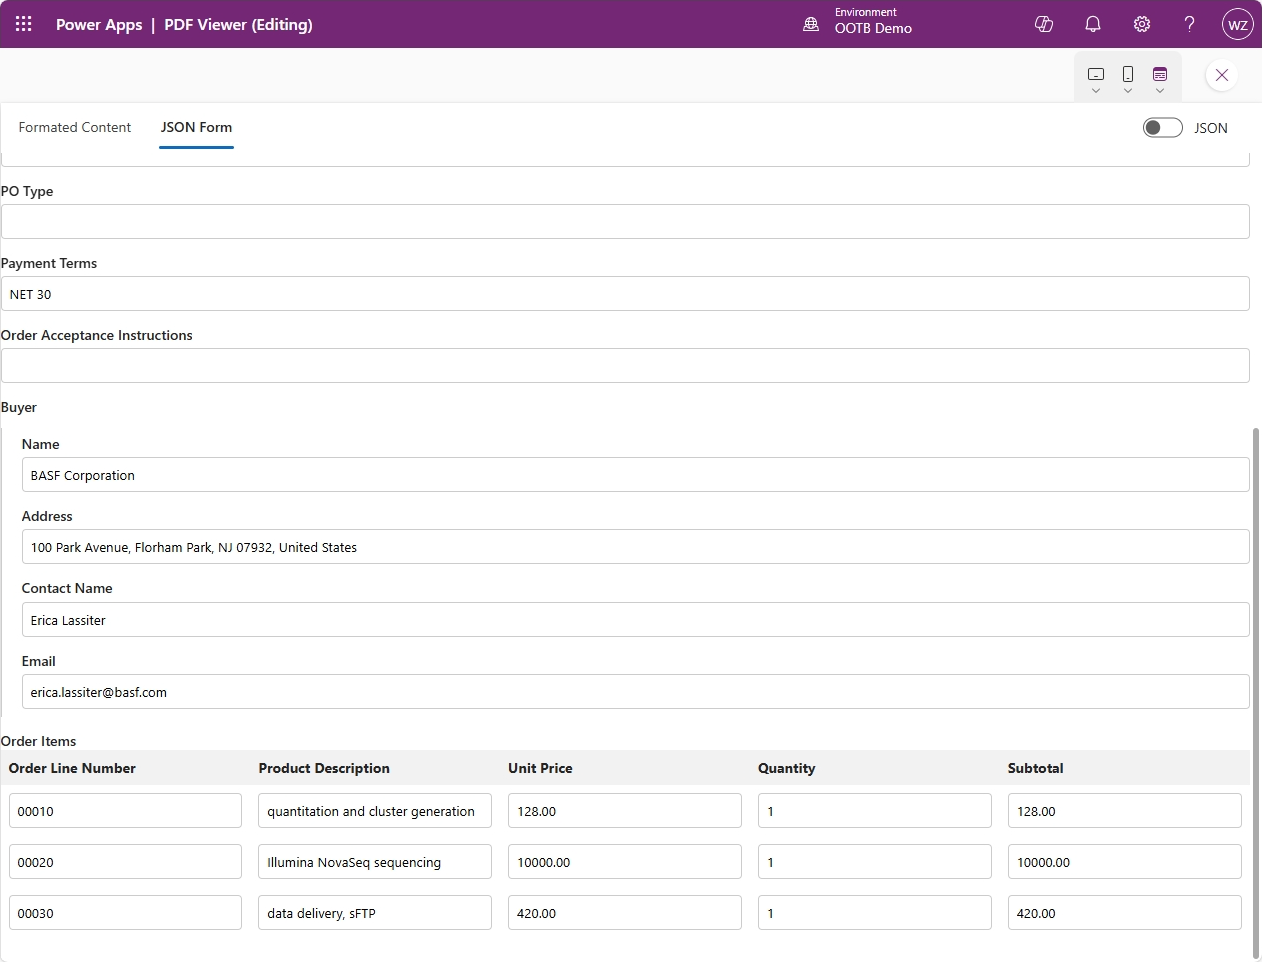Click the Quantity column header
The image size is (1262, 962).
click(786, 768)
